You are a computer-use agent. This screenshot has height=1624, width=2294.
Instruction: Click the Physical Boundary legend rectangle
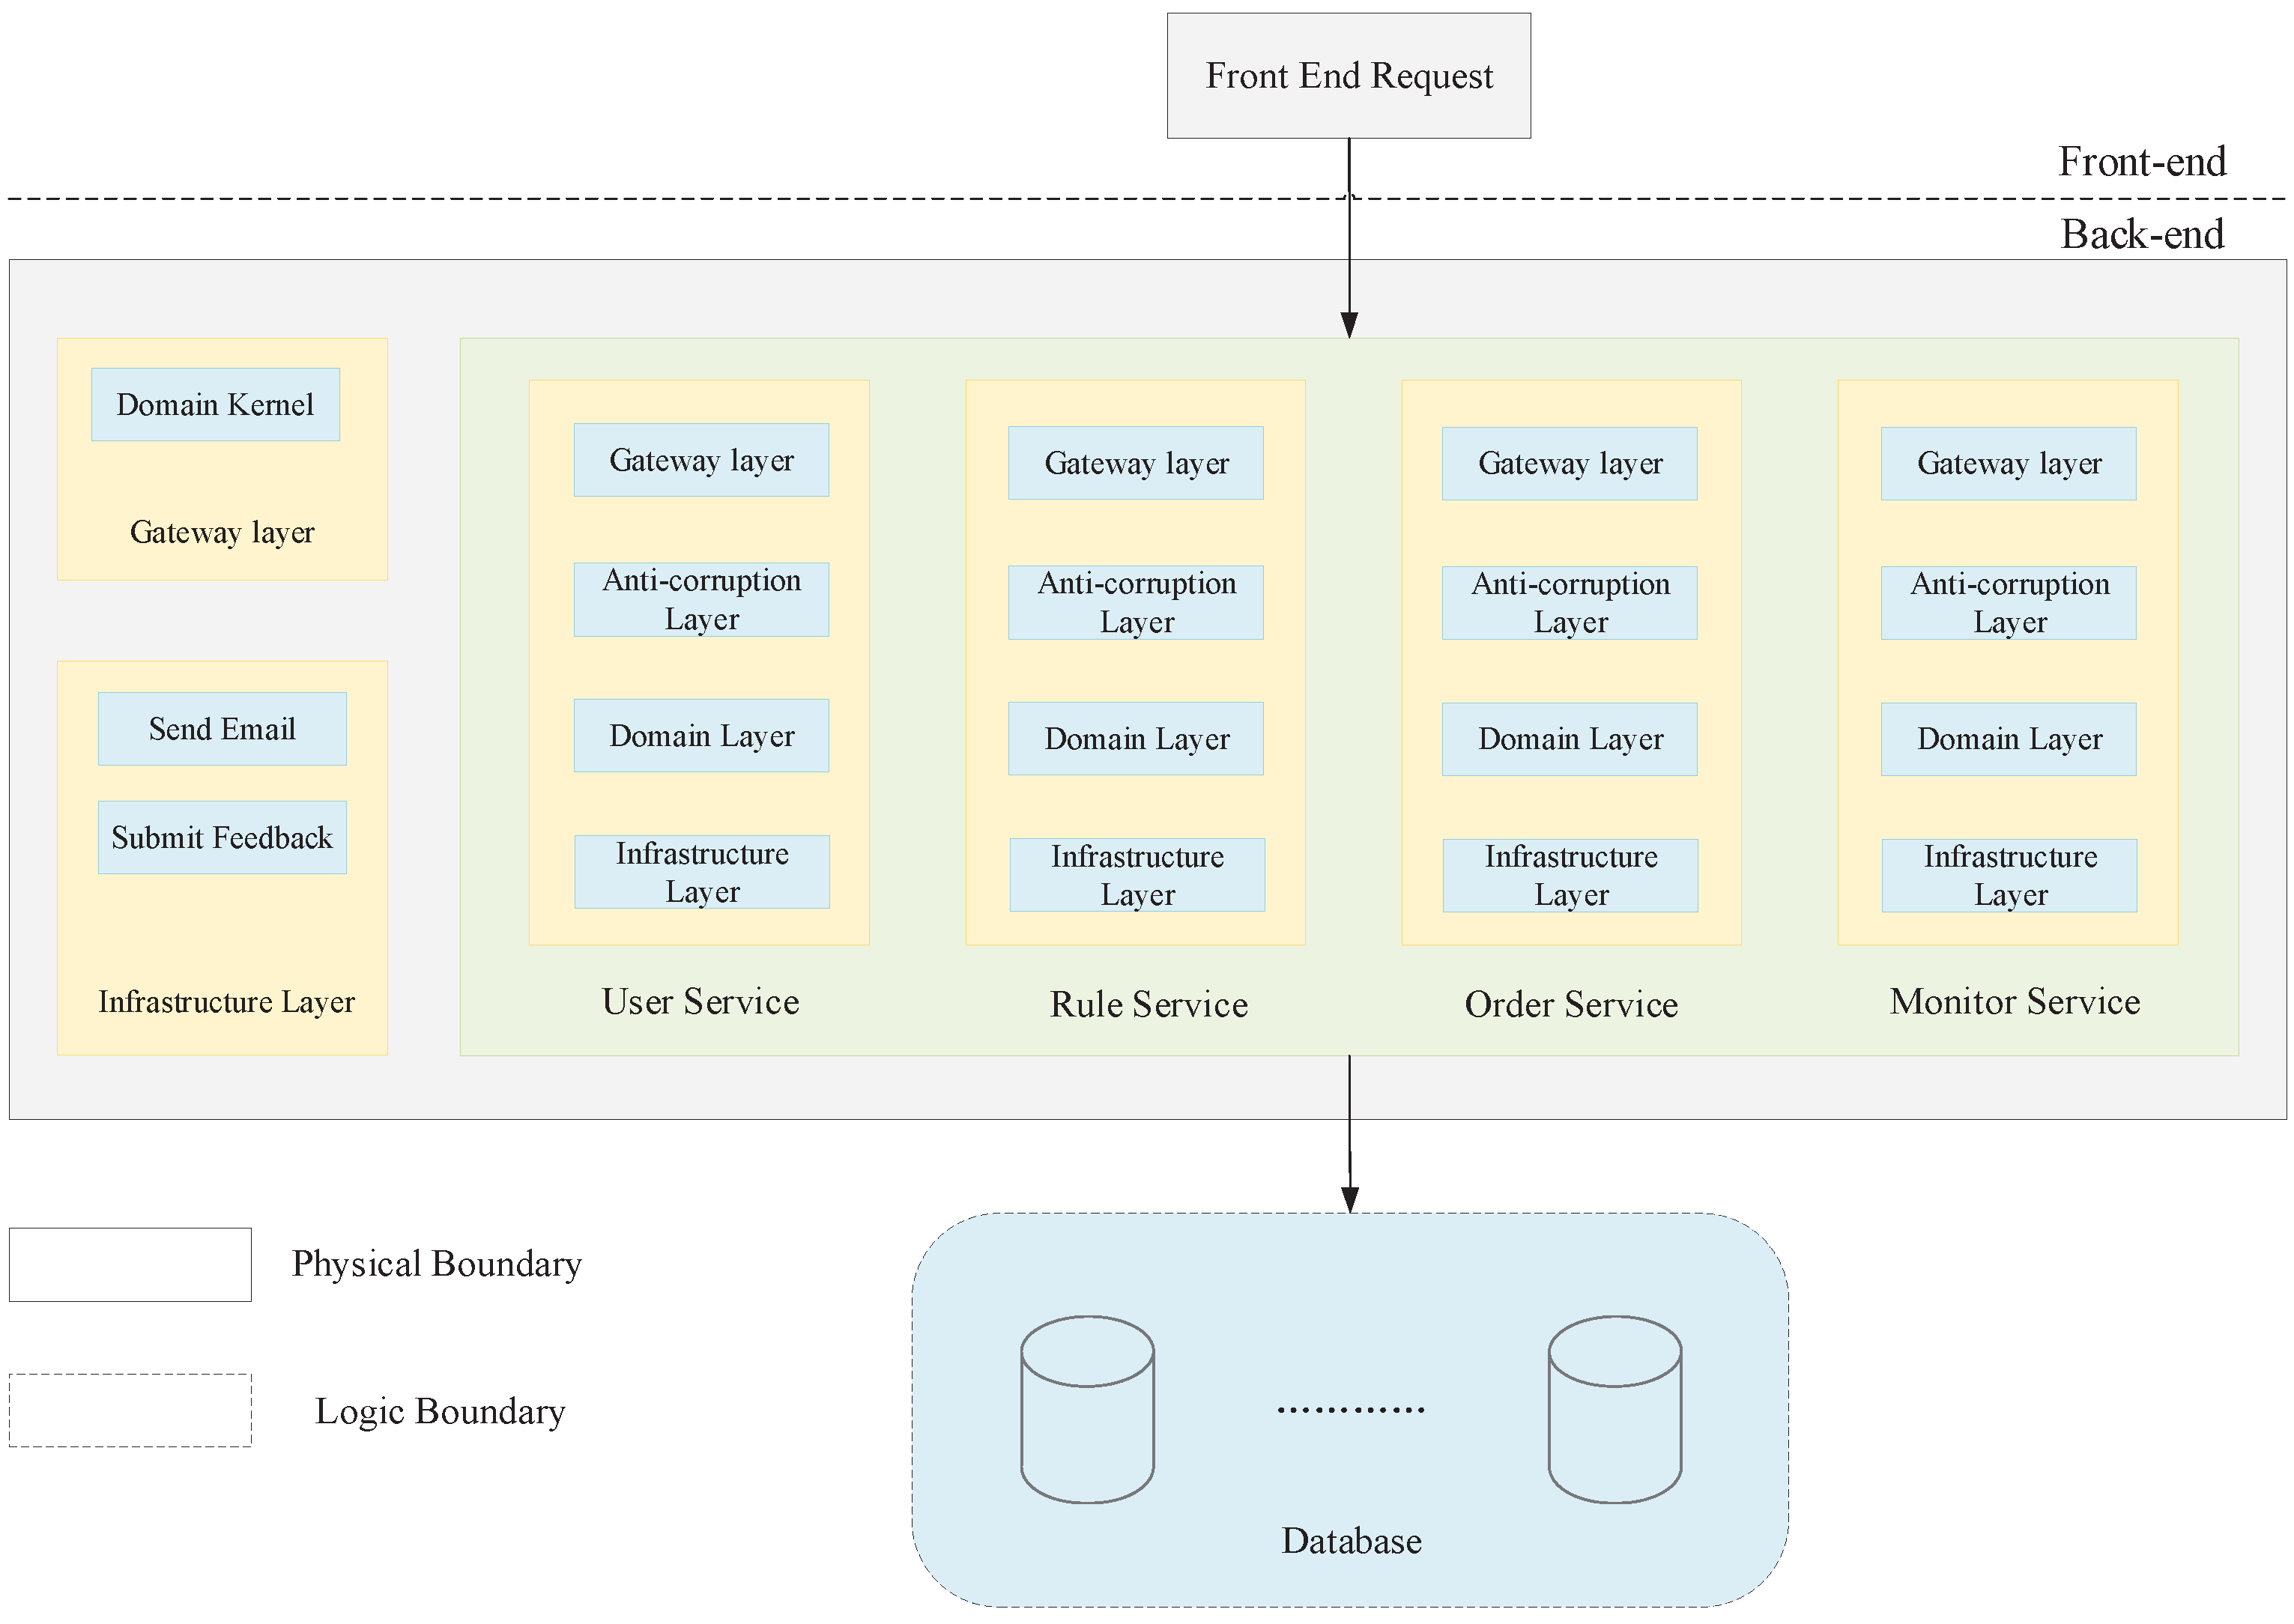tap(130, 1265)
